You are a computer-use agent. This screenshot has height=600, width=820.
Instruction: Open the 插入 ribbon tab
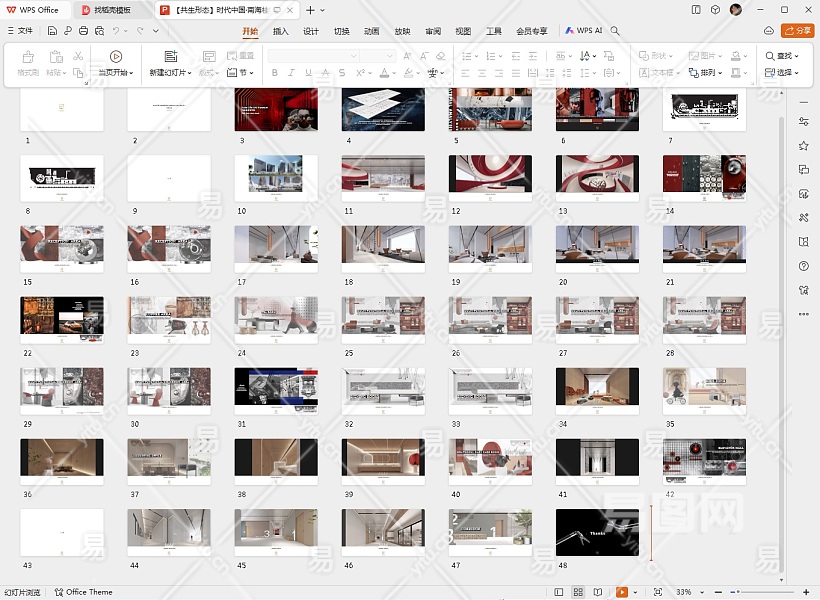coord(280,31)
